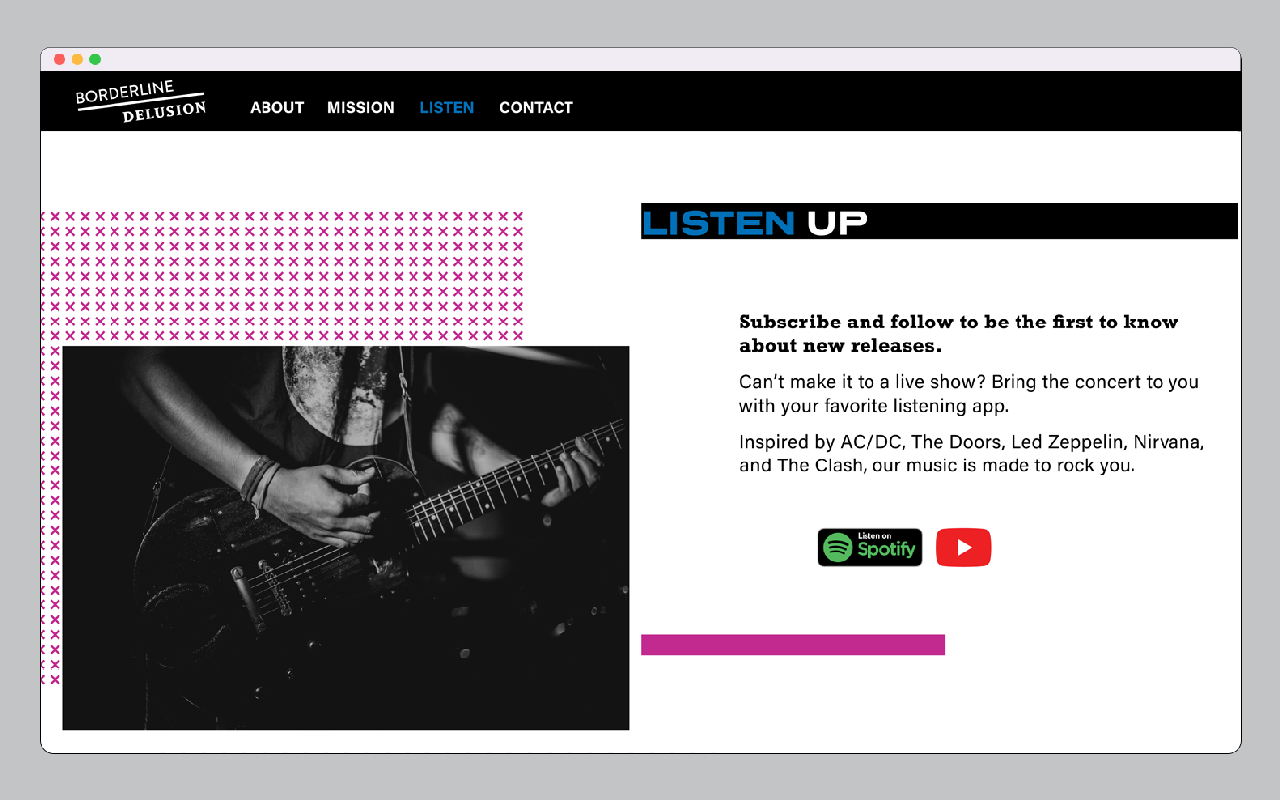Viewport: 1280px width, 800px height.
Task: Select the highlighted LISTEN nav item
Action: pos(447,107)
